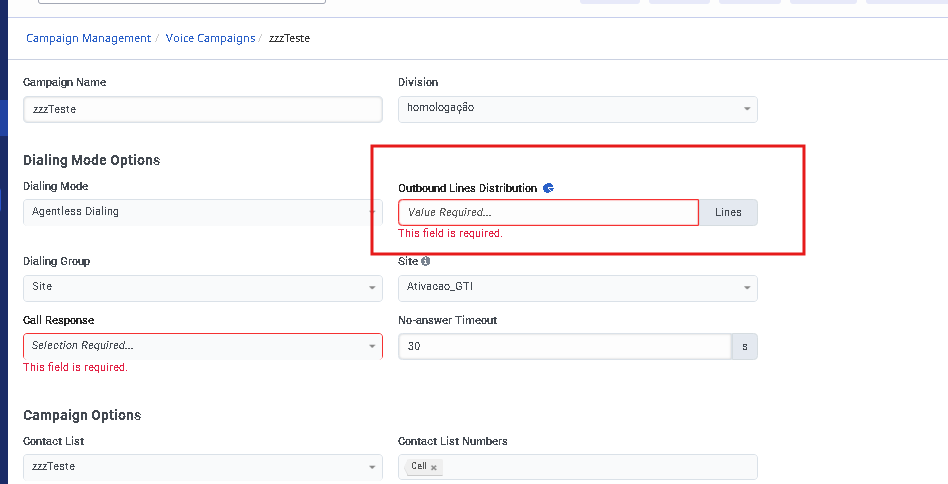The height and width of the screenshot is (484, 948).
Task: Click the Site dropdown caret arrow
Action: pyautogui.click(x=746, y=288)
